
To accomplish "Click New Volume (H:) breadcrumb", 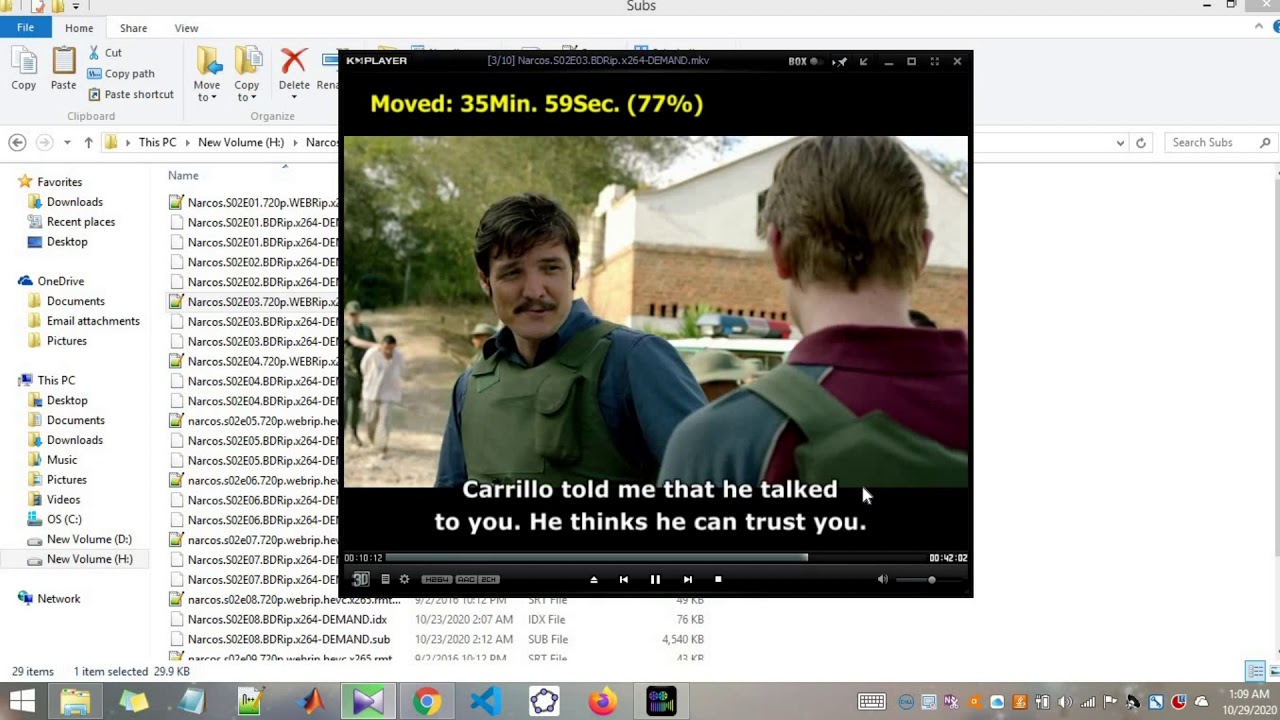I will click(241, 143).
